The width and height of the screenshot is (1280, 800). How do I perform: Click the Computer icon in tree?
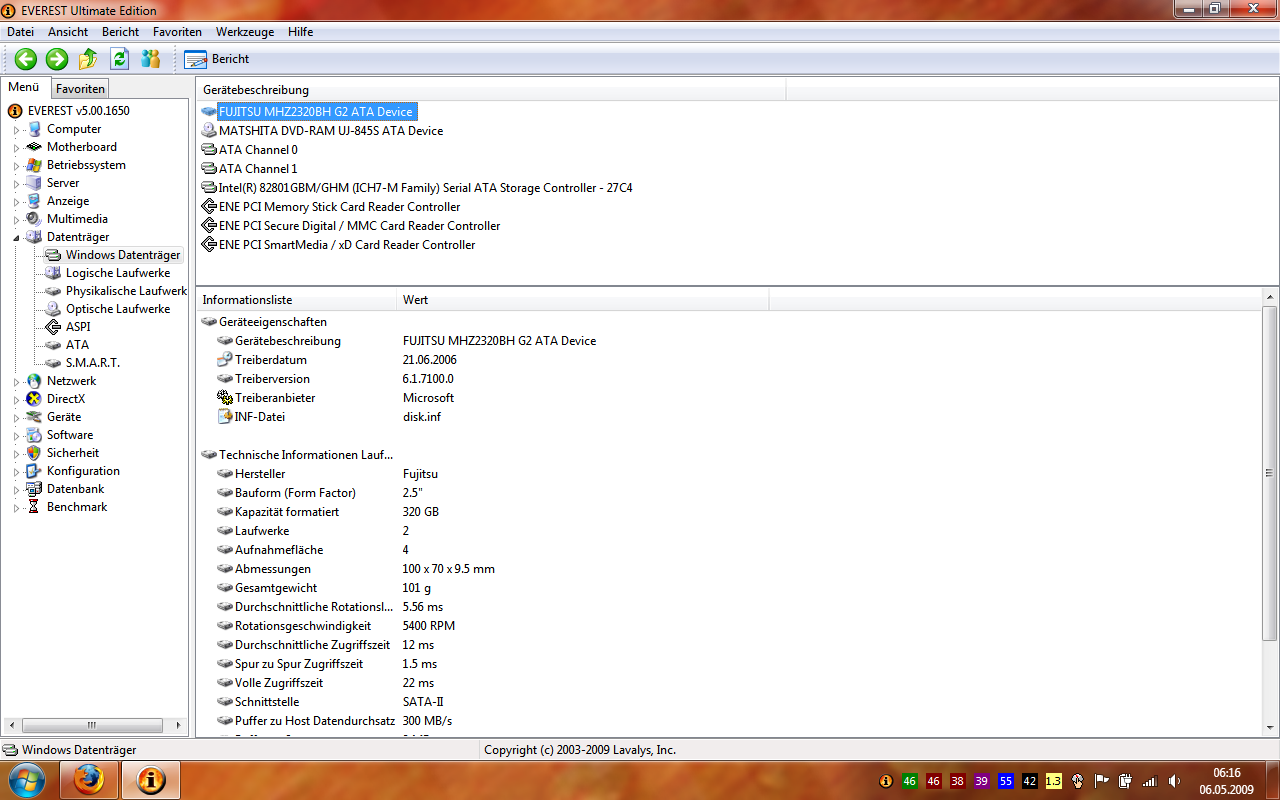(34, 129)
